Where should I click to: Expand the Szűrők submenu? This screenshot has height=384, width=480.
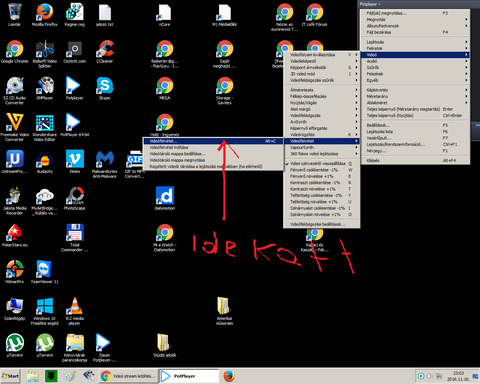[415, 68]
